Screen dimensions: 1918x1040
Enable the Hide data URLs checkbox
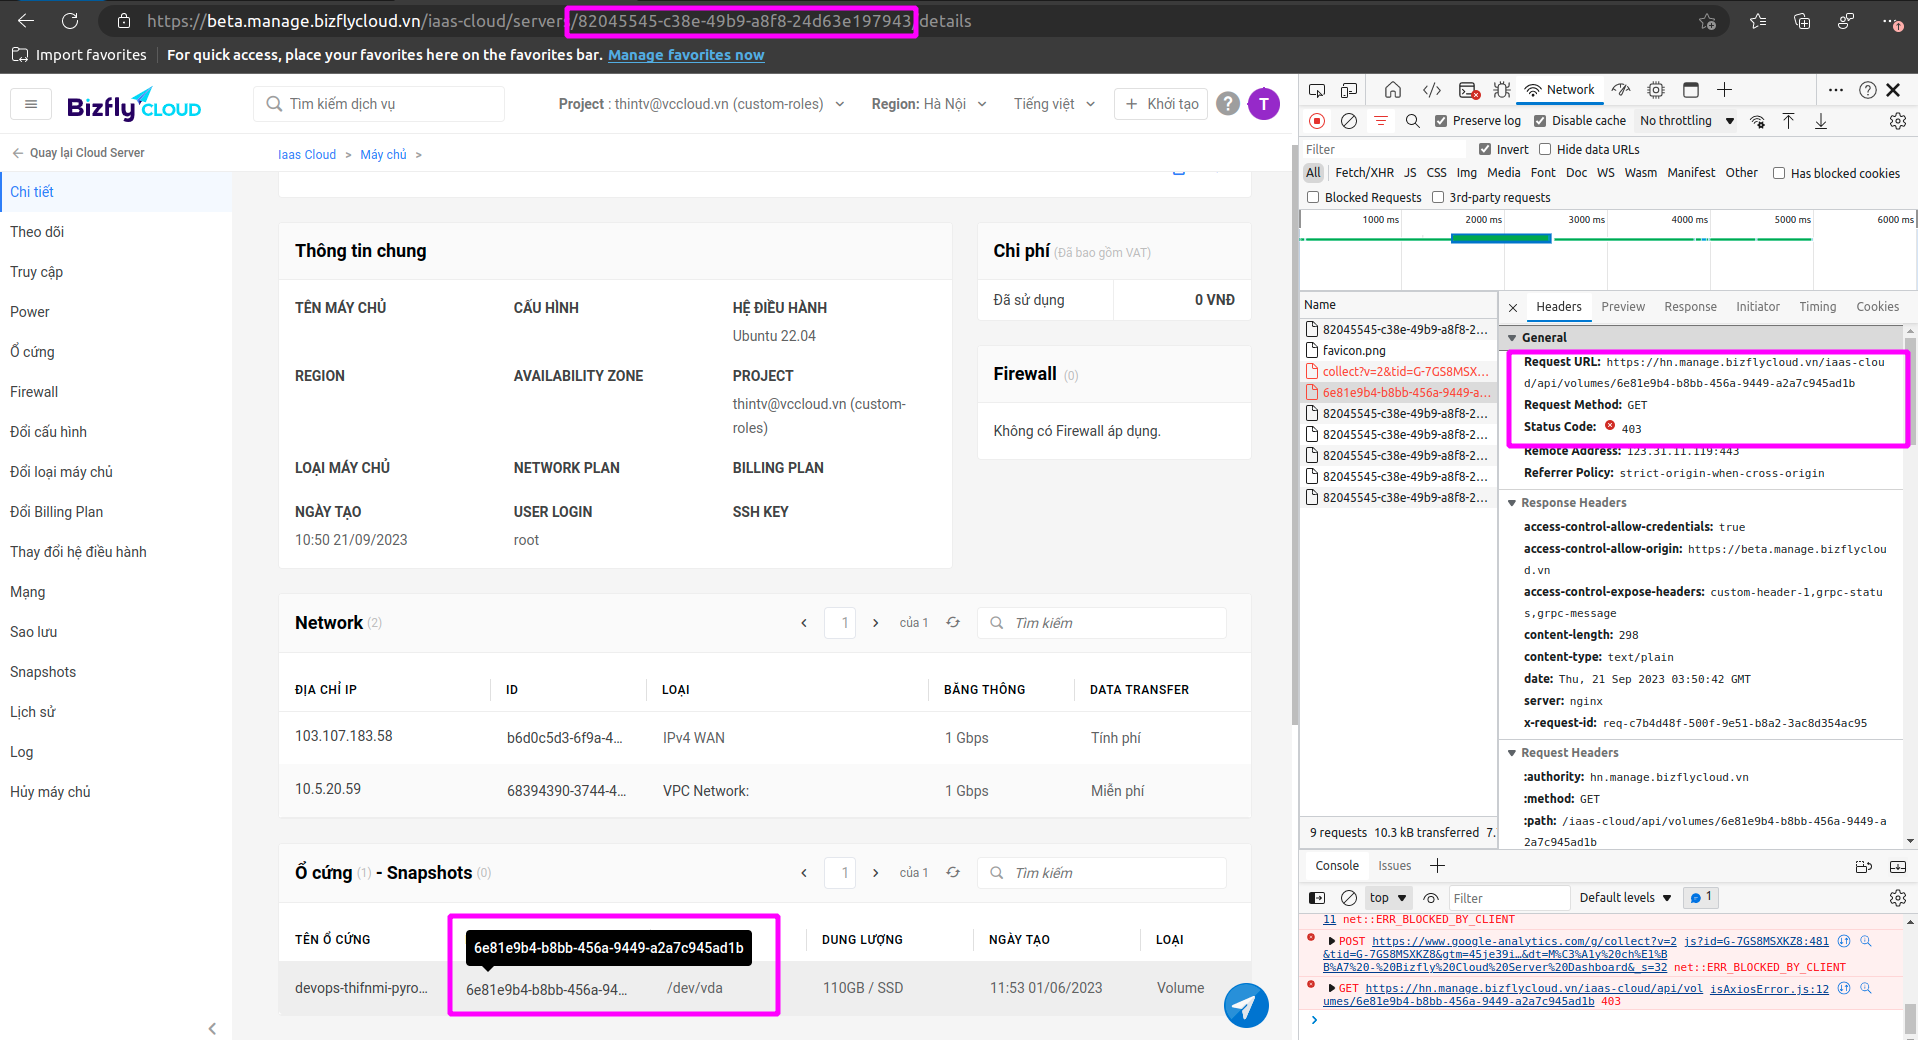click(x=1545, y=150)
